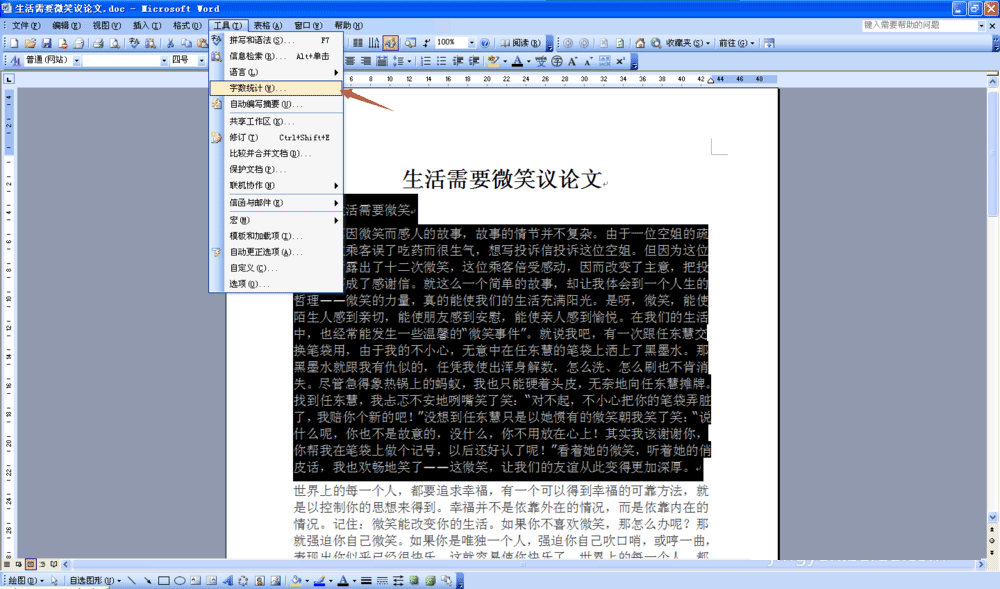
Task: Click the web Home icon in the toolbar
Action: click(640, 43)
